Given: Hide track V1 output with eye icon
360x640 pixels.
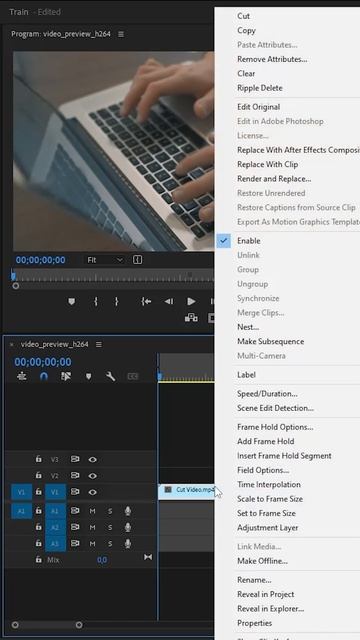Looking at the screenshot, I should tap(93, 492).
